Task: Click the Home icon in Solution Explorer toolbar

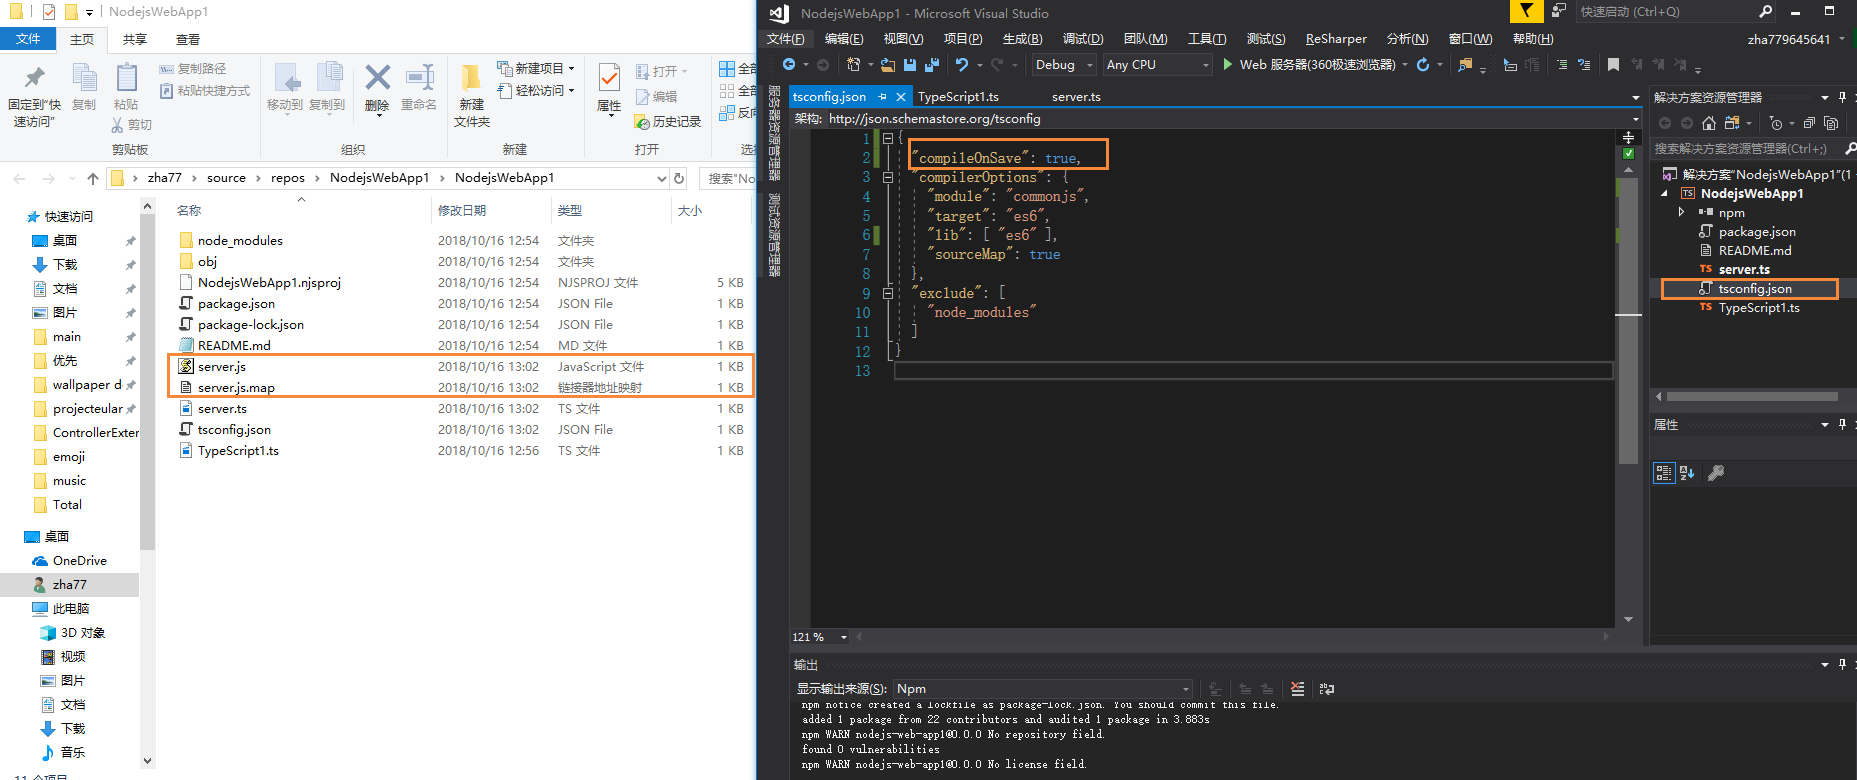Action: tap(1709, 123)
